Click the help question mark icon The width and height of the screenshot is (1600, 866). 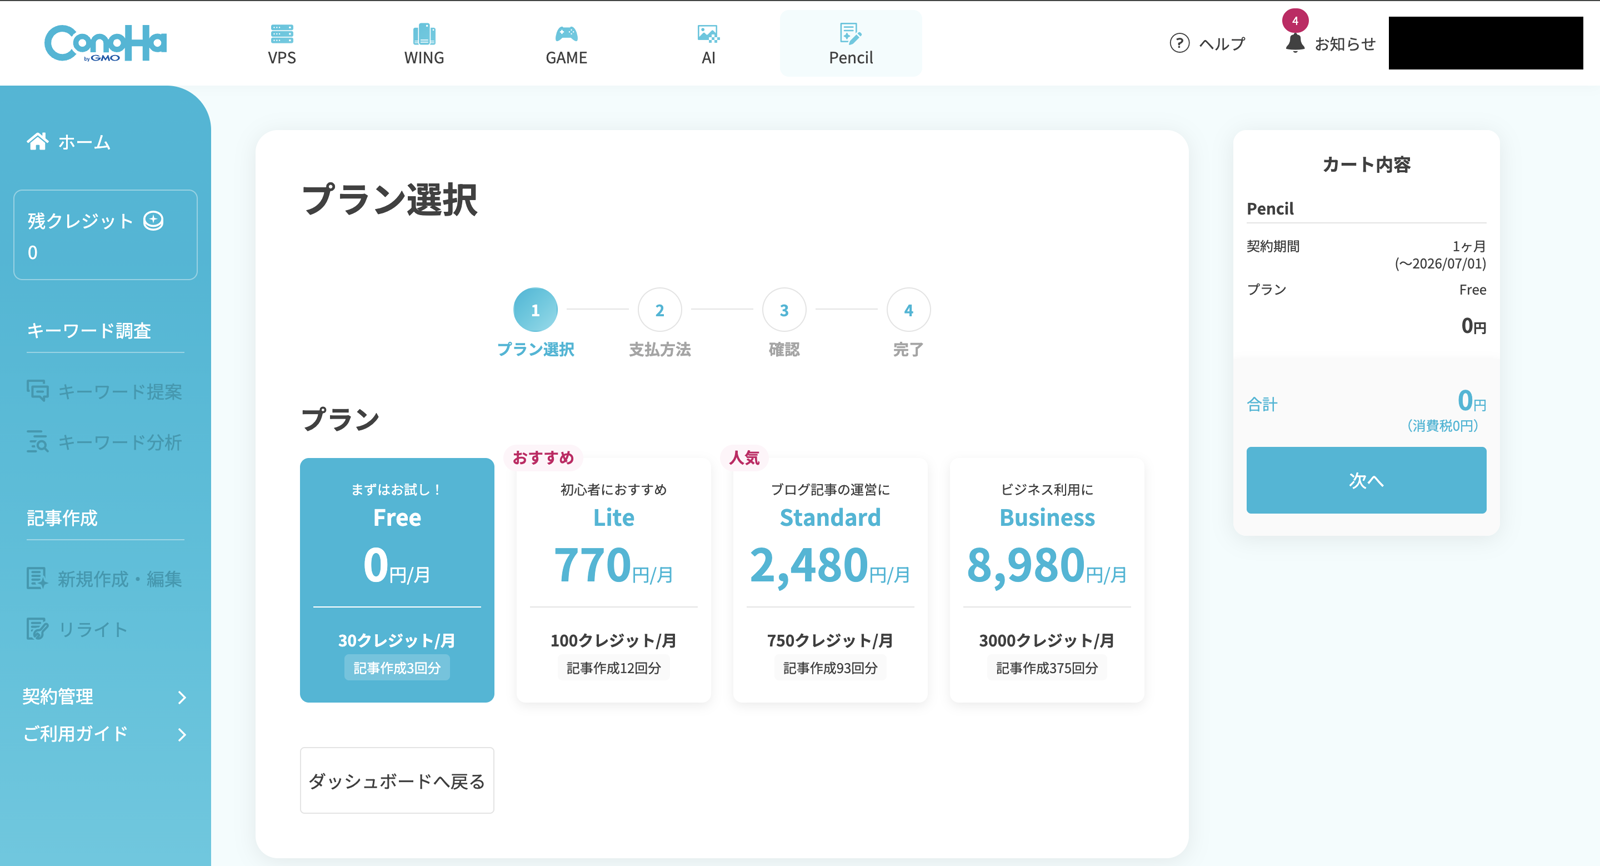(1180, 43)
